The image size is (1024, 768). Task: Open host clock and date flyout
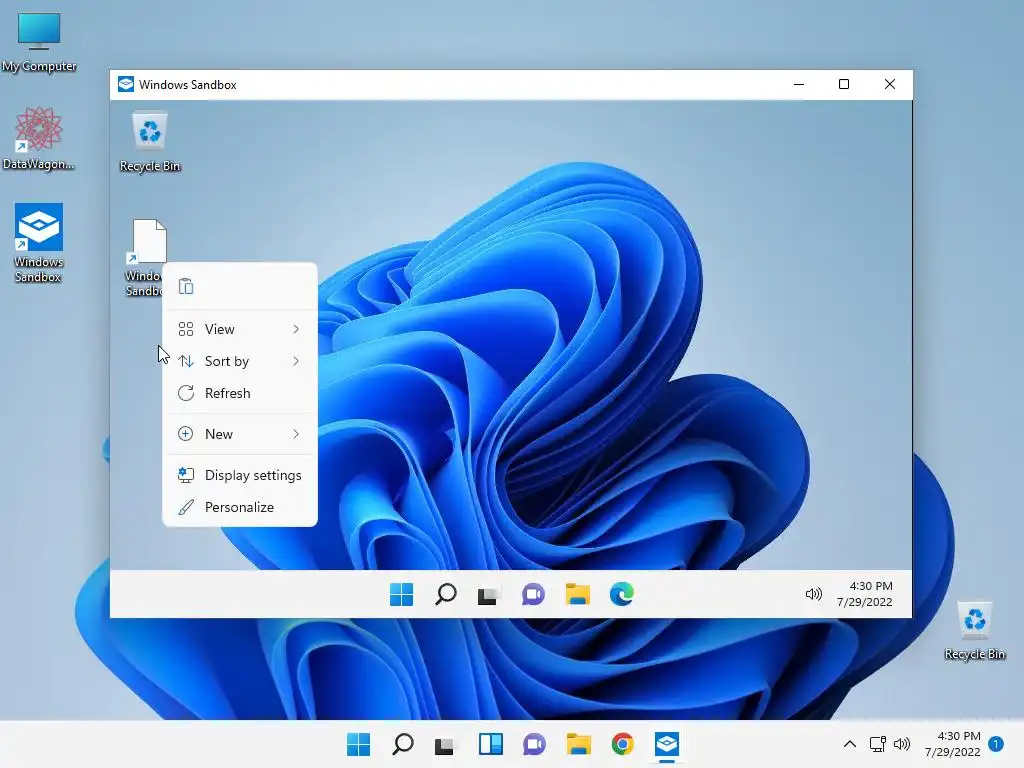point(952,744)
